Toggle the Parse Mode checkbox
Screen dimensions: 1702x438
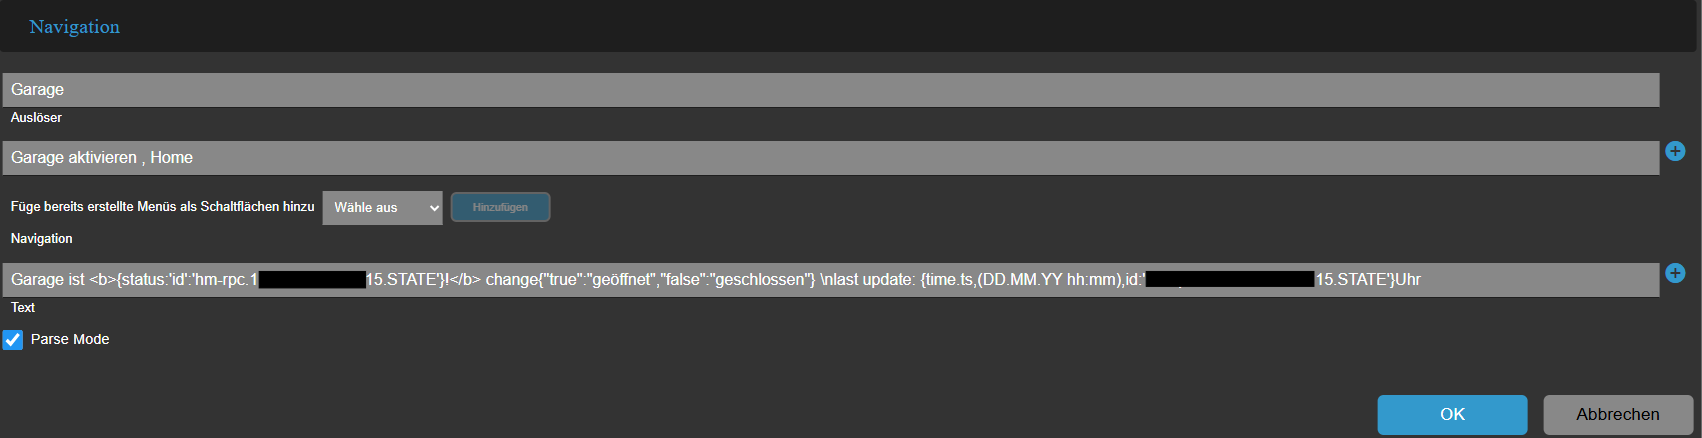[13, 340]
